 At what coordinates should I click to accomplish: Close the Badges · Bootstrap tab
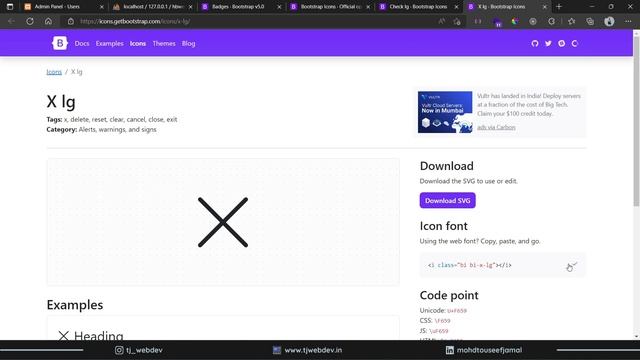[279, 7]
